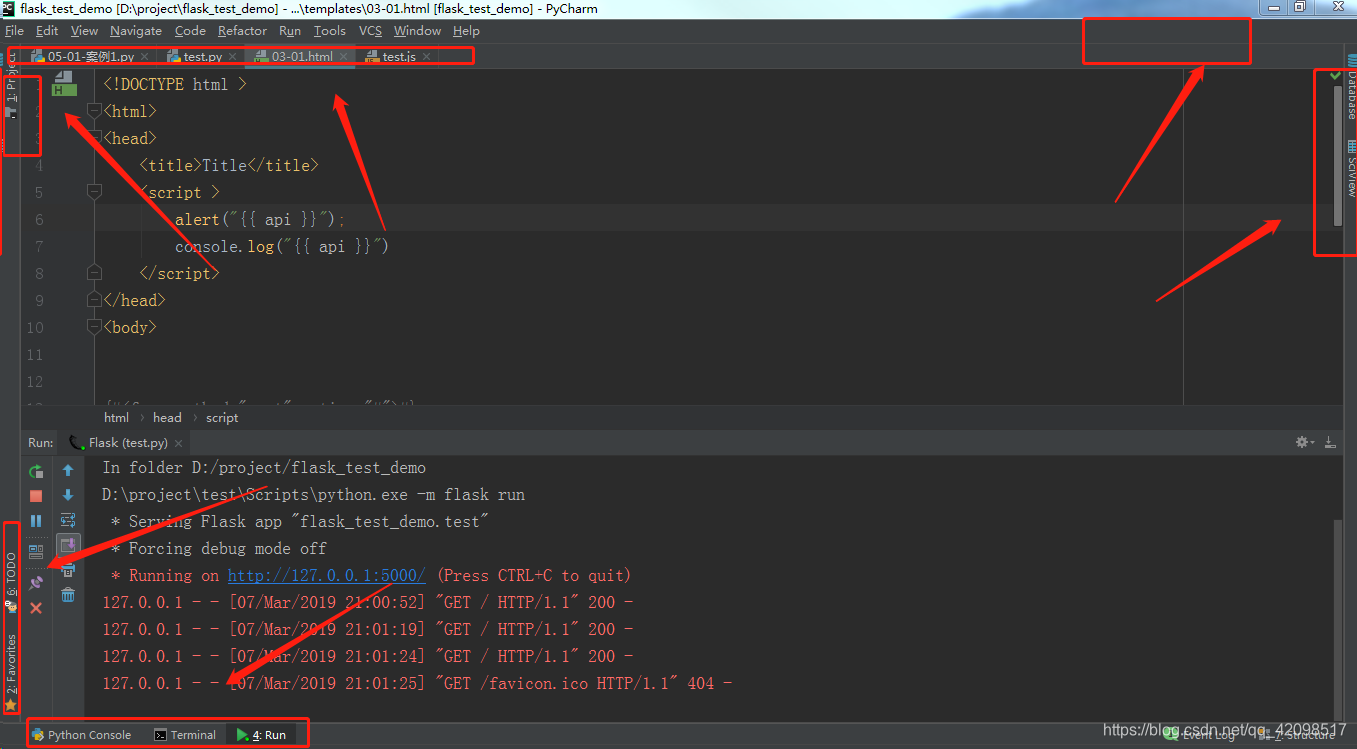Print the console output
The image size is (1357, 749).
coord(68,570)
